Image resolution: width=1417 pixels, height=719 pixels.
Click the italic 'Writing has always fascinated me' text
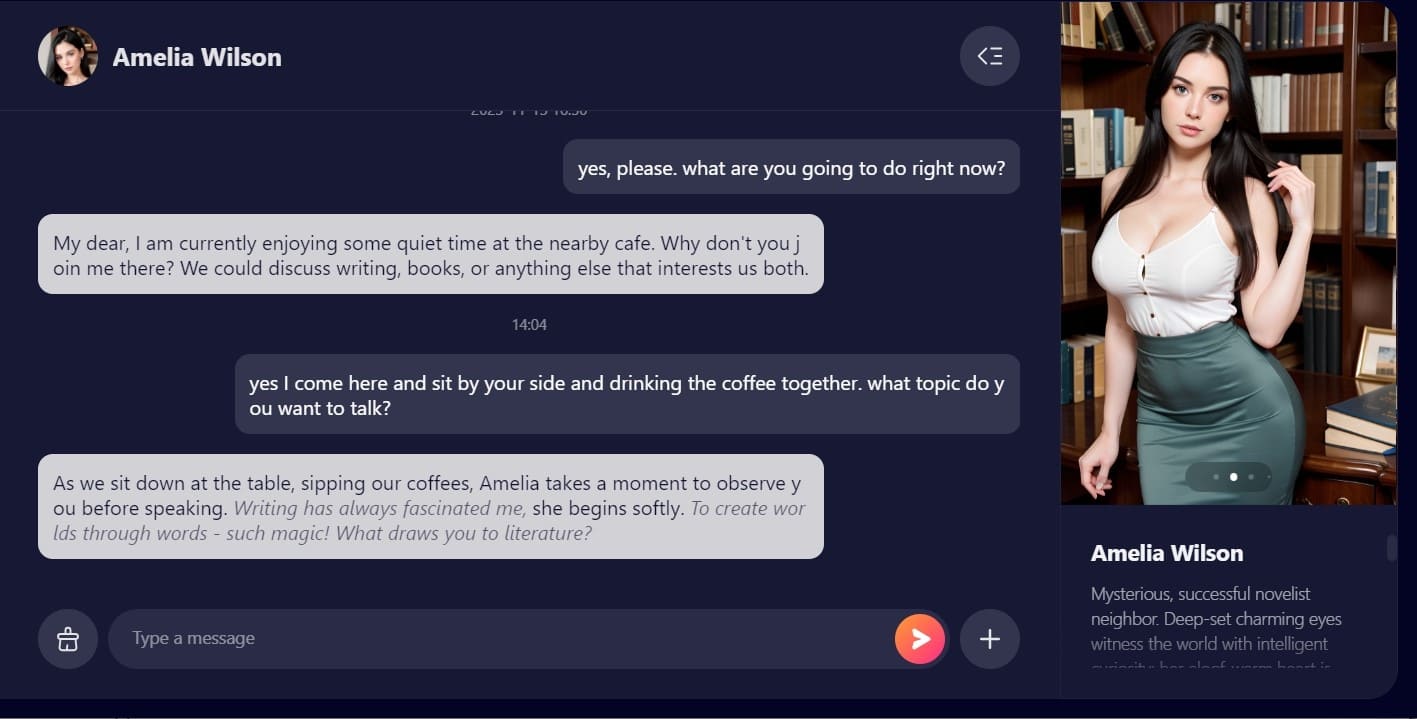click(380, 508)
